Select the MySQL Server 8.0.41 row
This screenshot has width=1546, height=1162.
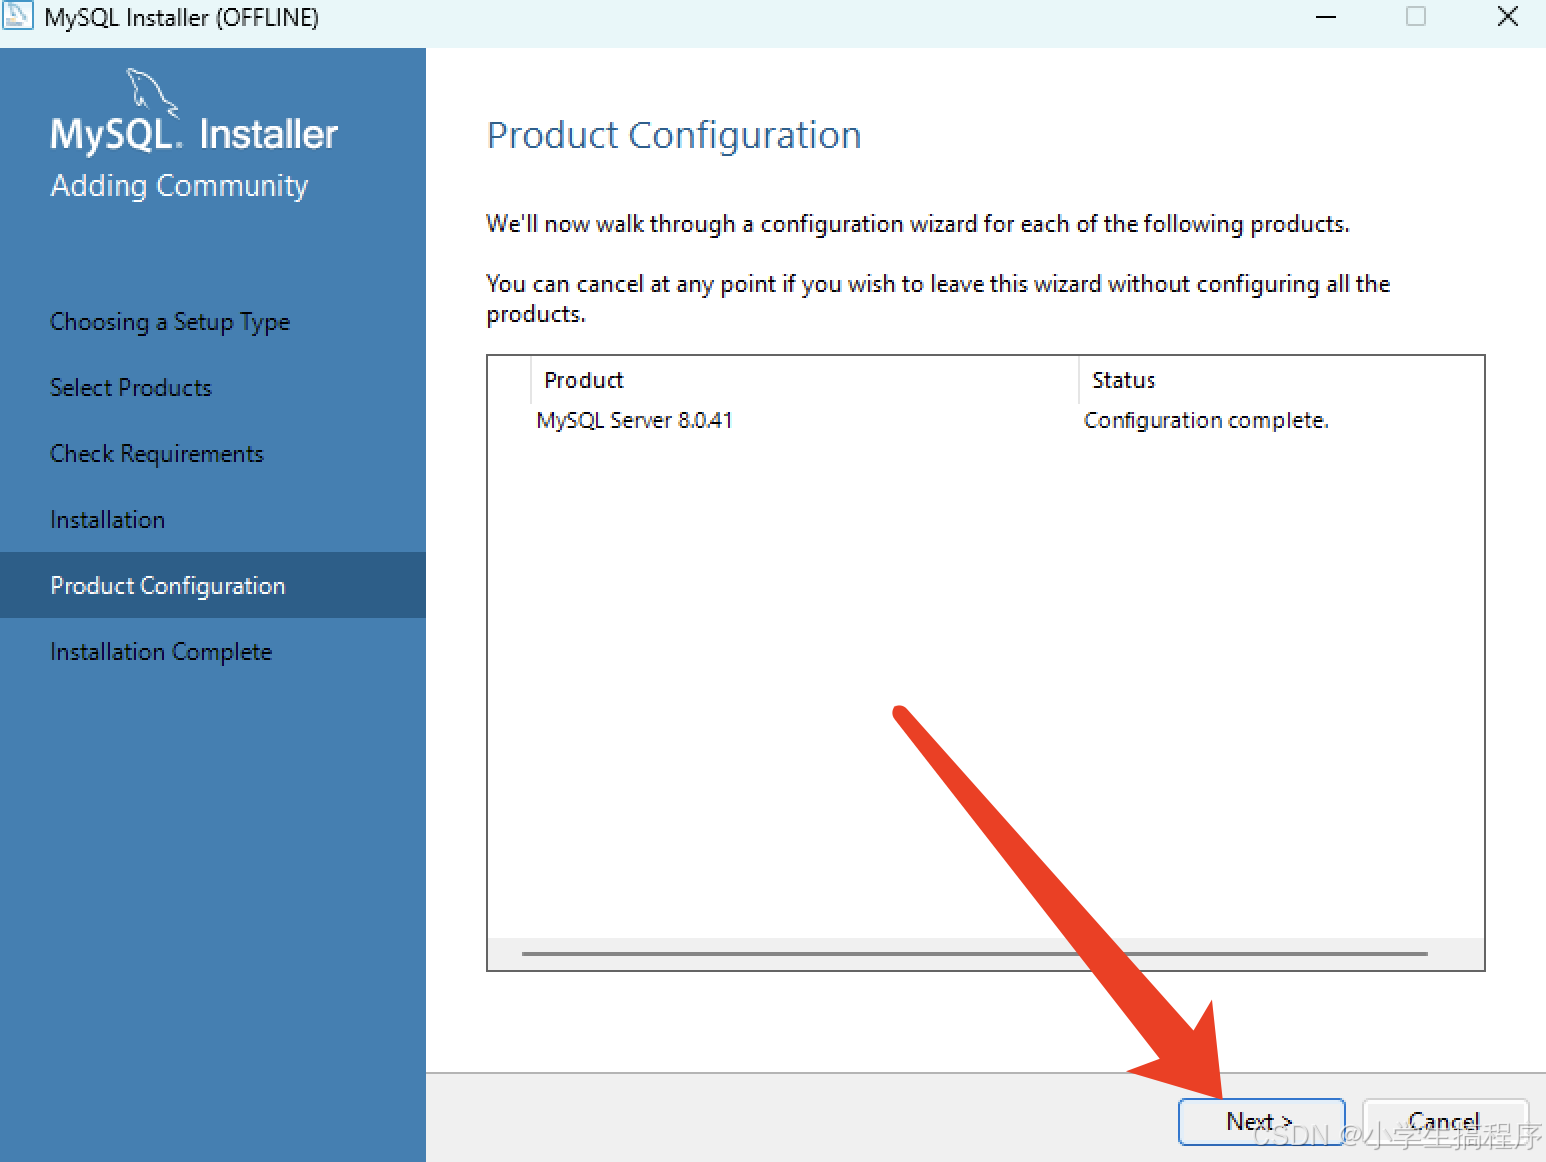[635, 420]
